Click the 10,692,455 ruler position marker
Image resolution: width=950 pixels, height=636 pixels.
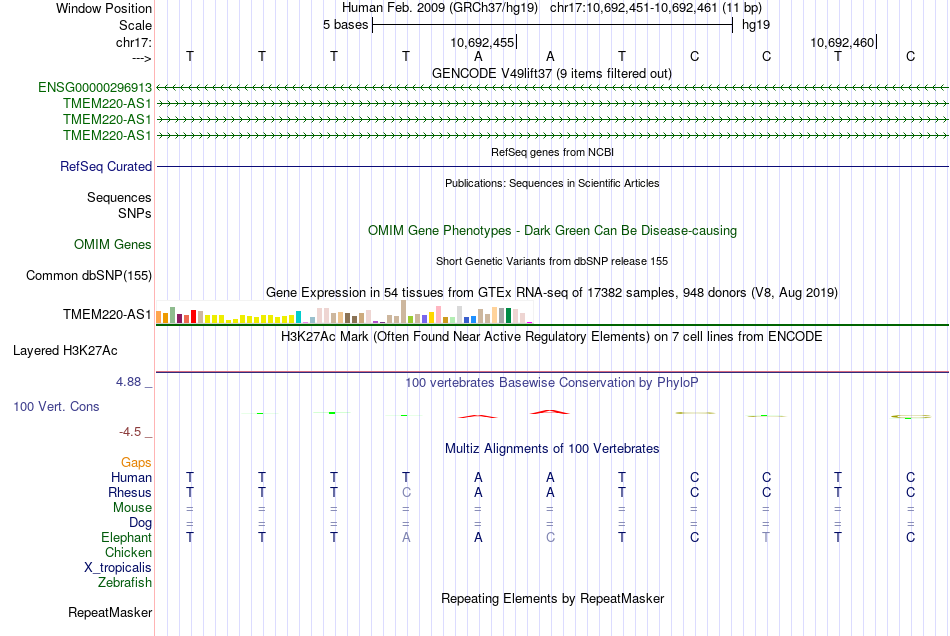tap(482, 42)
